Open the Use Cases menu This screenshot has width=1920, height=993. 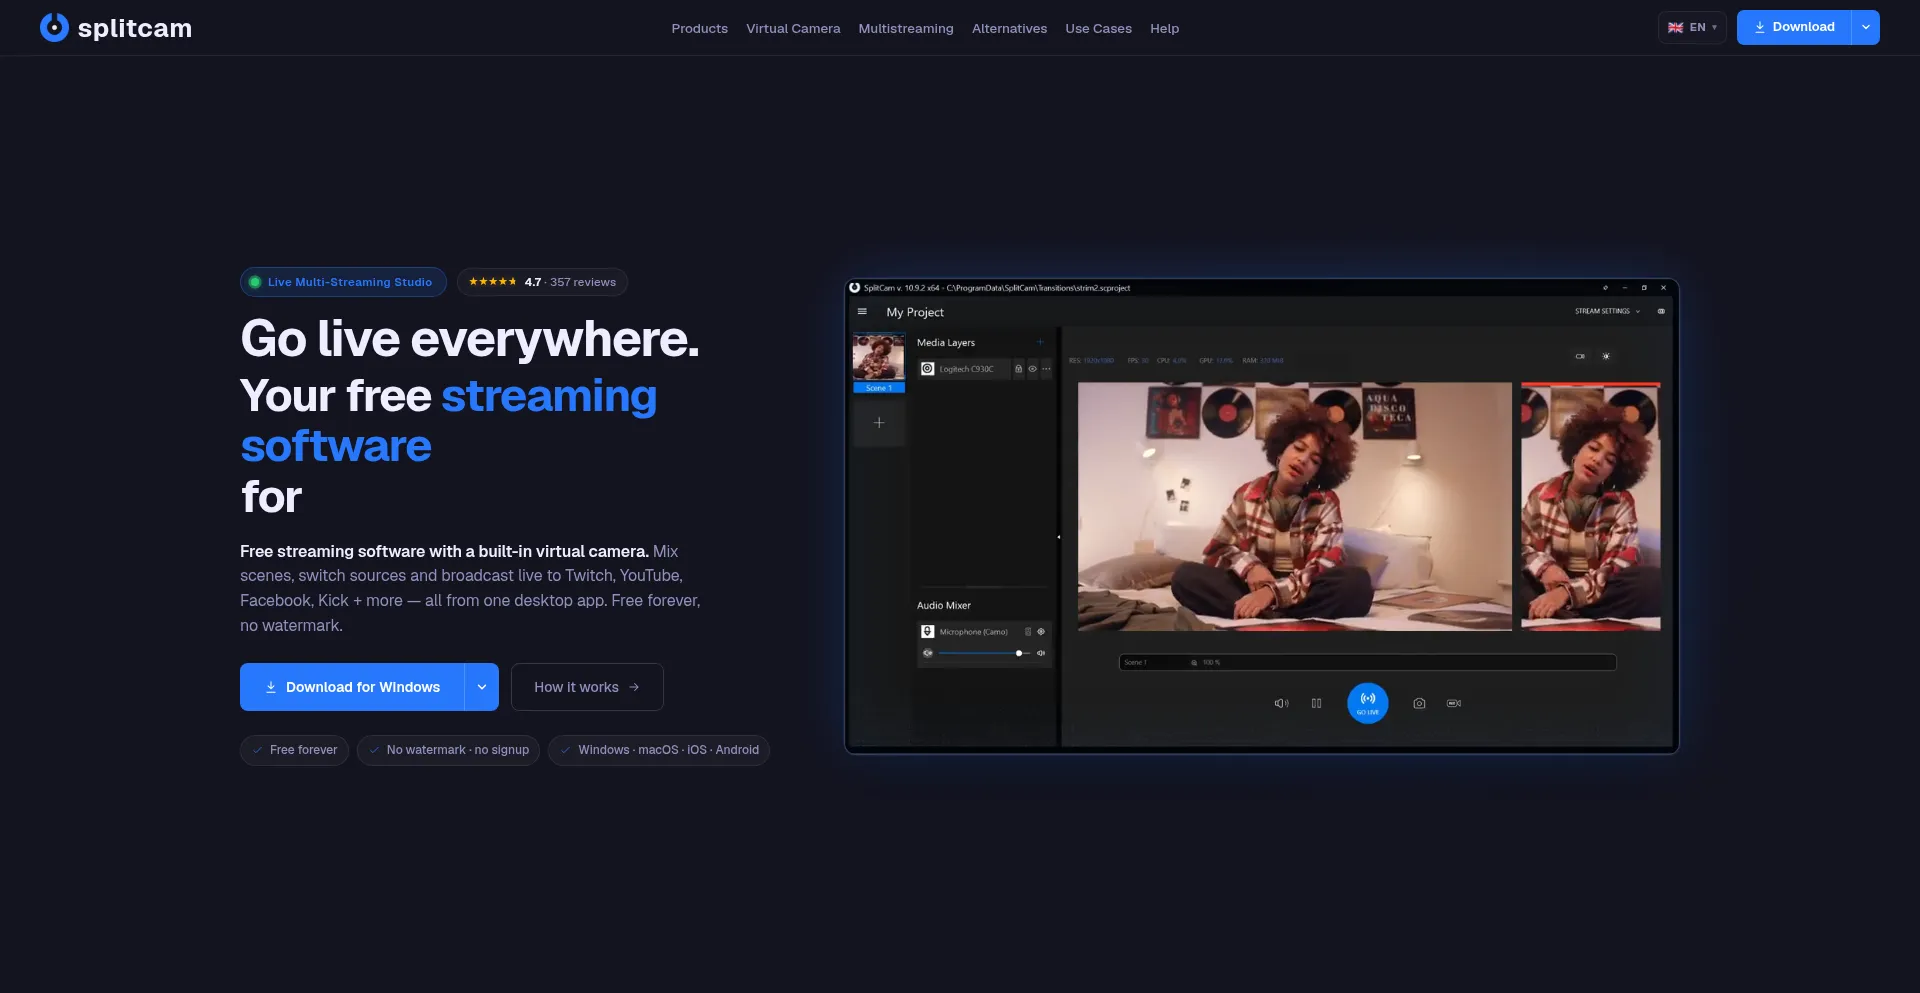pyautogui.click(x=1098, y=28)
